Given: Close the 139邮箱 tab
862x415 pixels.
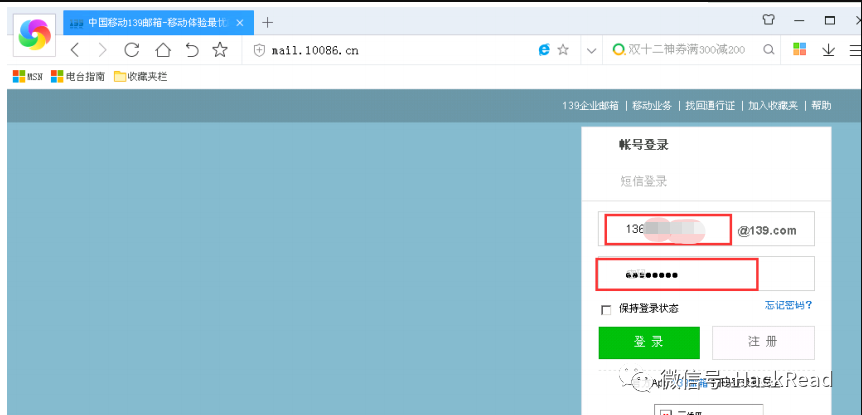Looking at the screenshot, I should tap(240, 23).
